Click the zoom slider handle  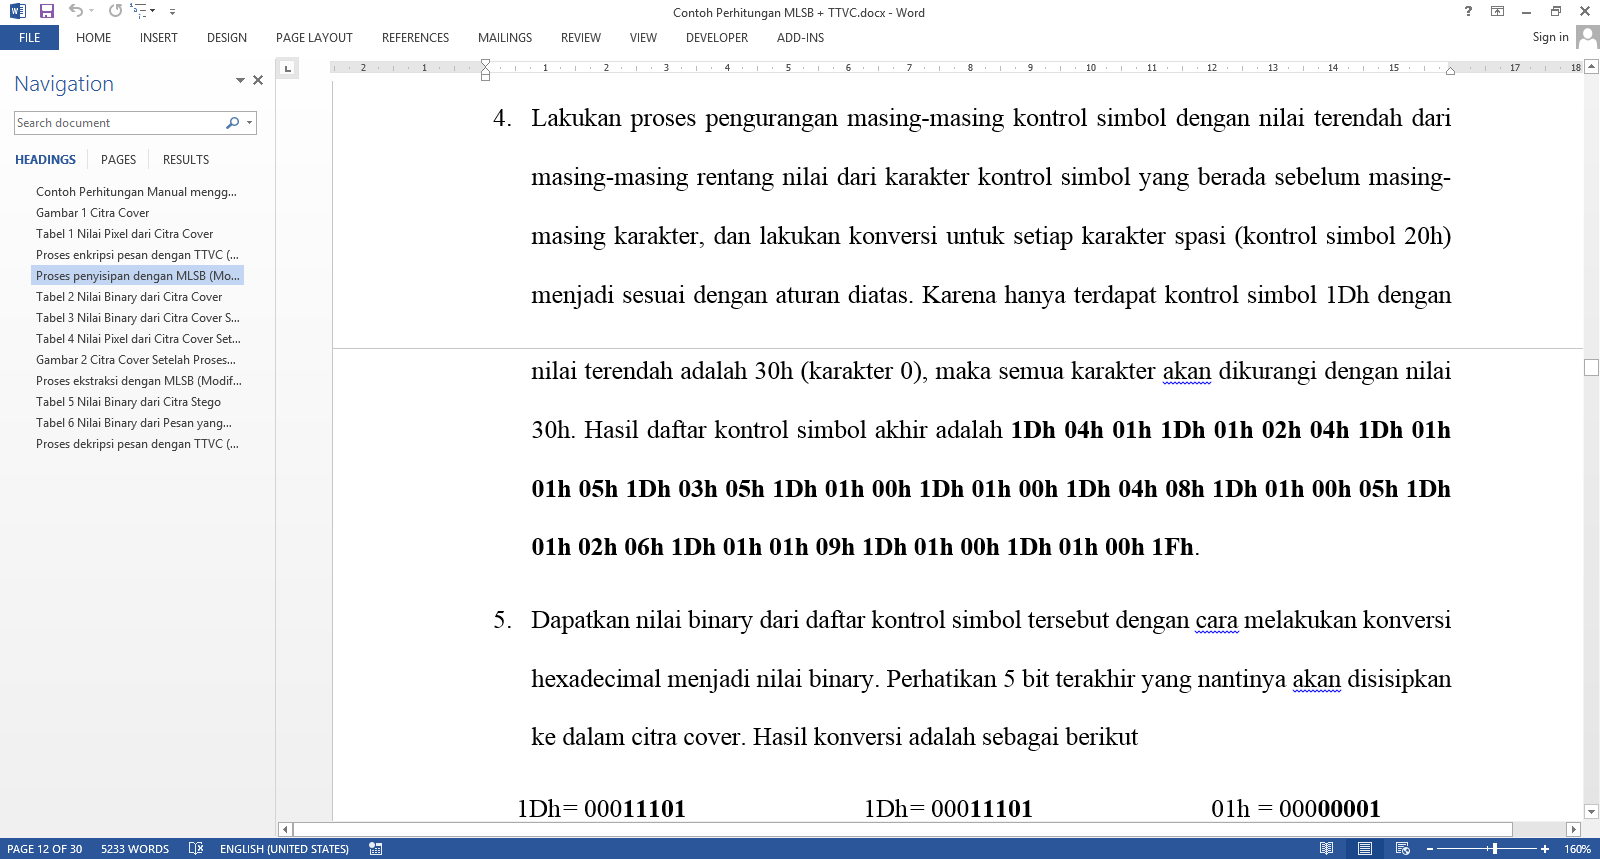point(1494,848)
